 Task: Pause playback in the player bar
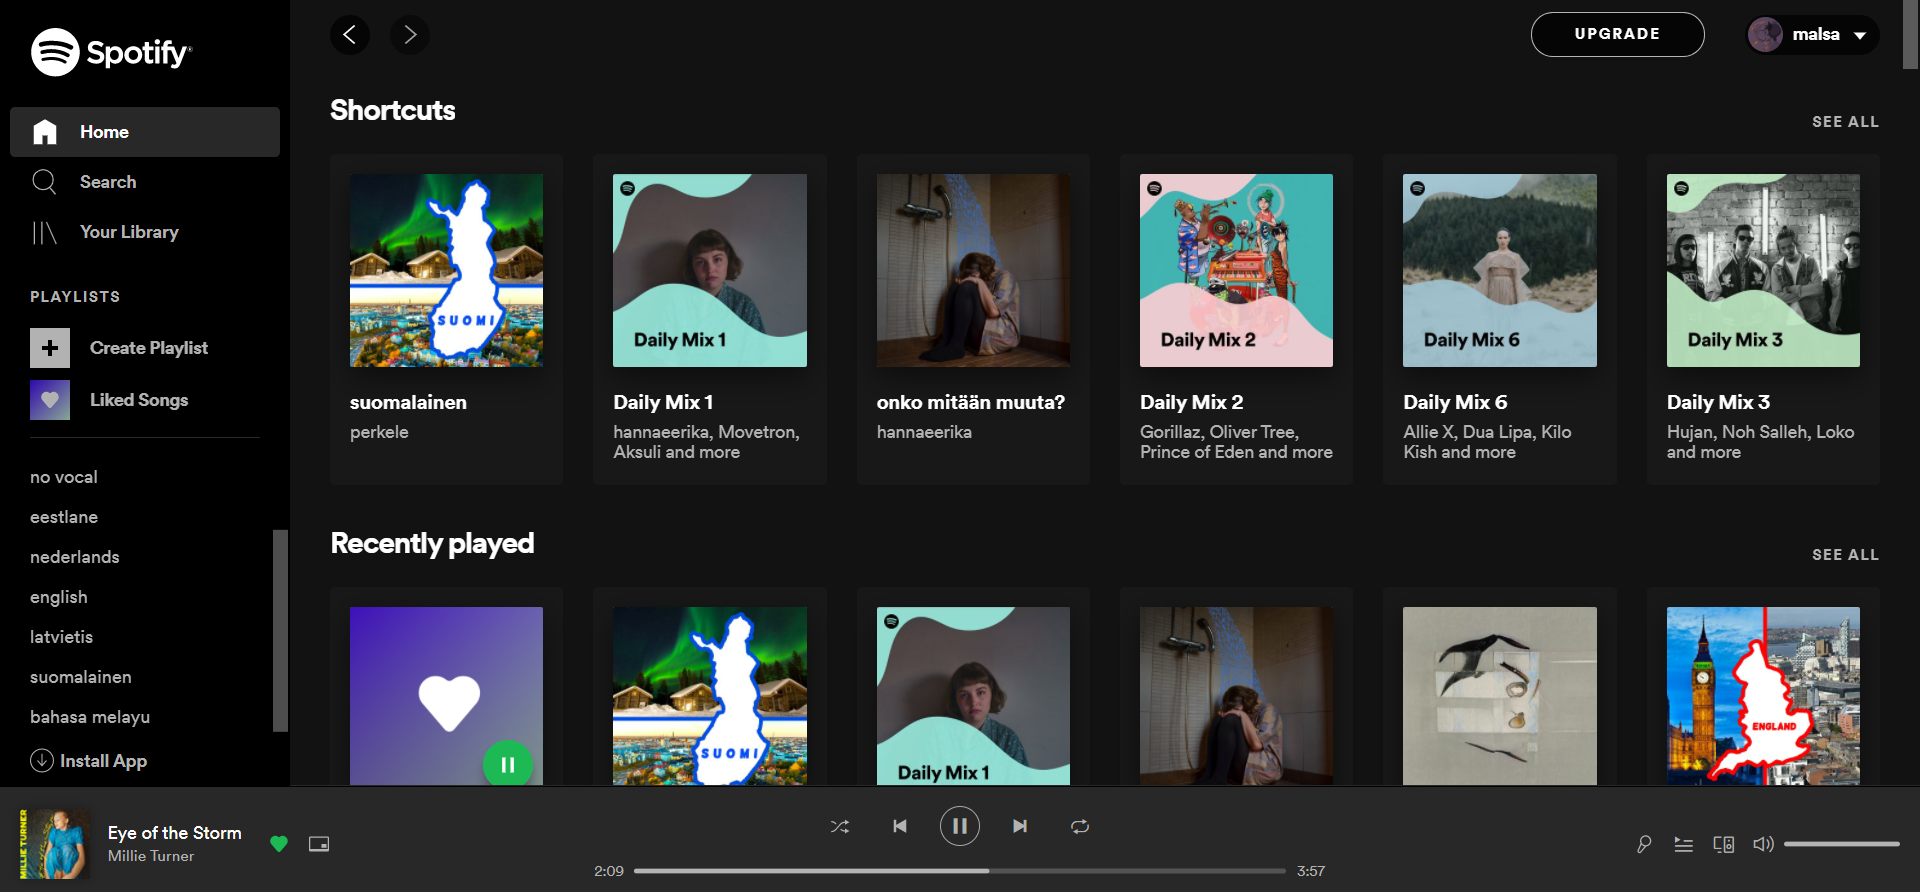click(x=960, y=826)
